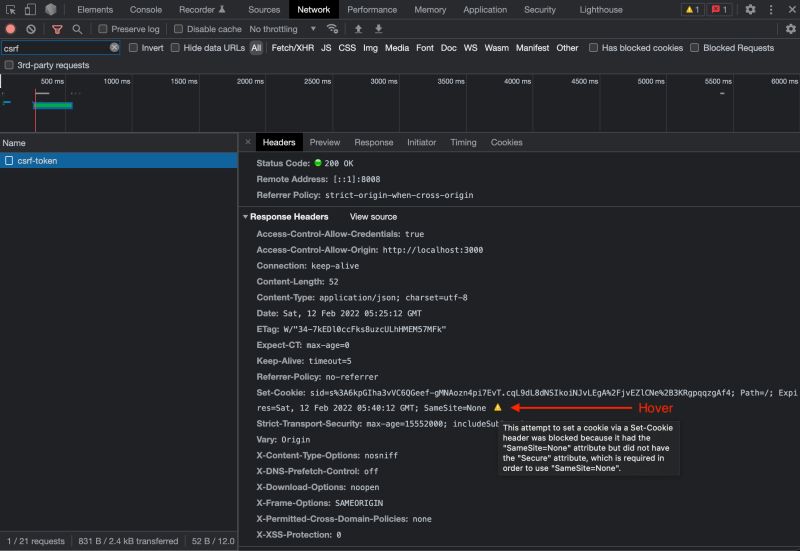The height and width of the screenshot is (551, 800).
Task: Open DevTools more options menu
Action: click(771, 9)
